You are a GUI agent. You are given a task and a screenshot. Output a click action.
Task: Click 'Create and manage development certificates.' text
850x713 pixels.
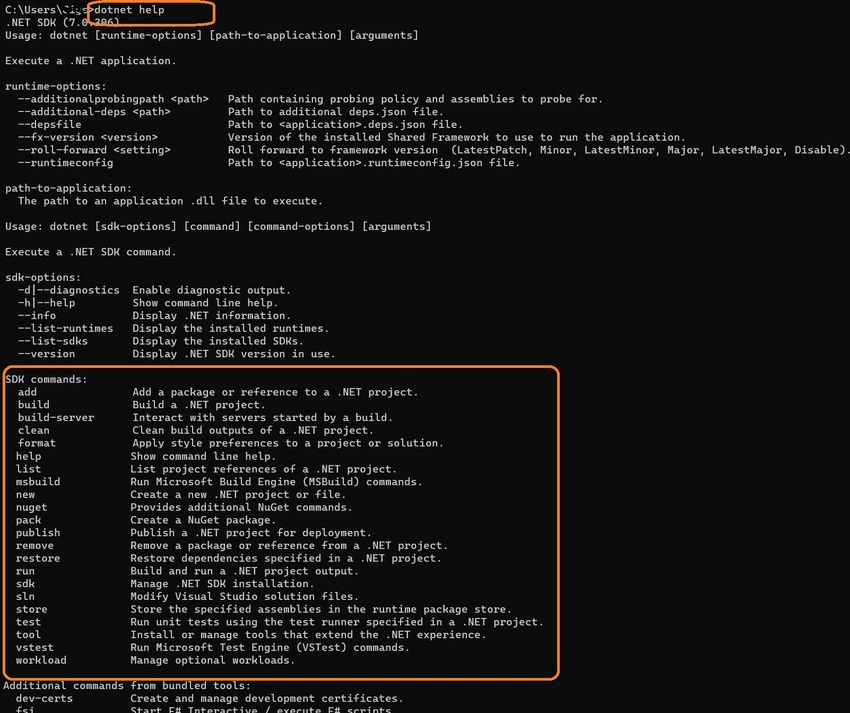[x=267, y=698]
